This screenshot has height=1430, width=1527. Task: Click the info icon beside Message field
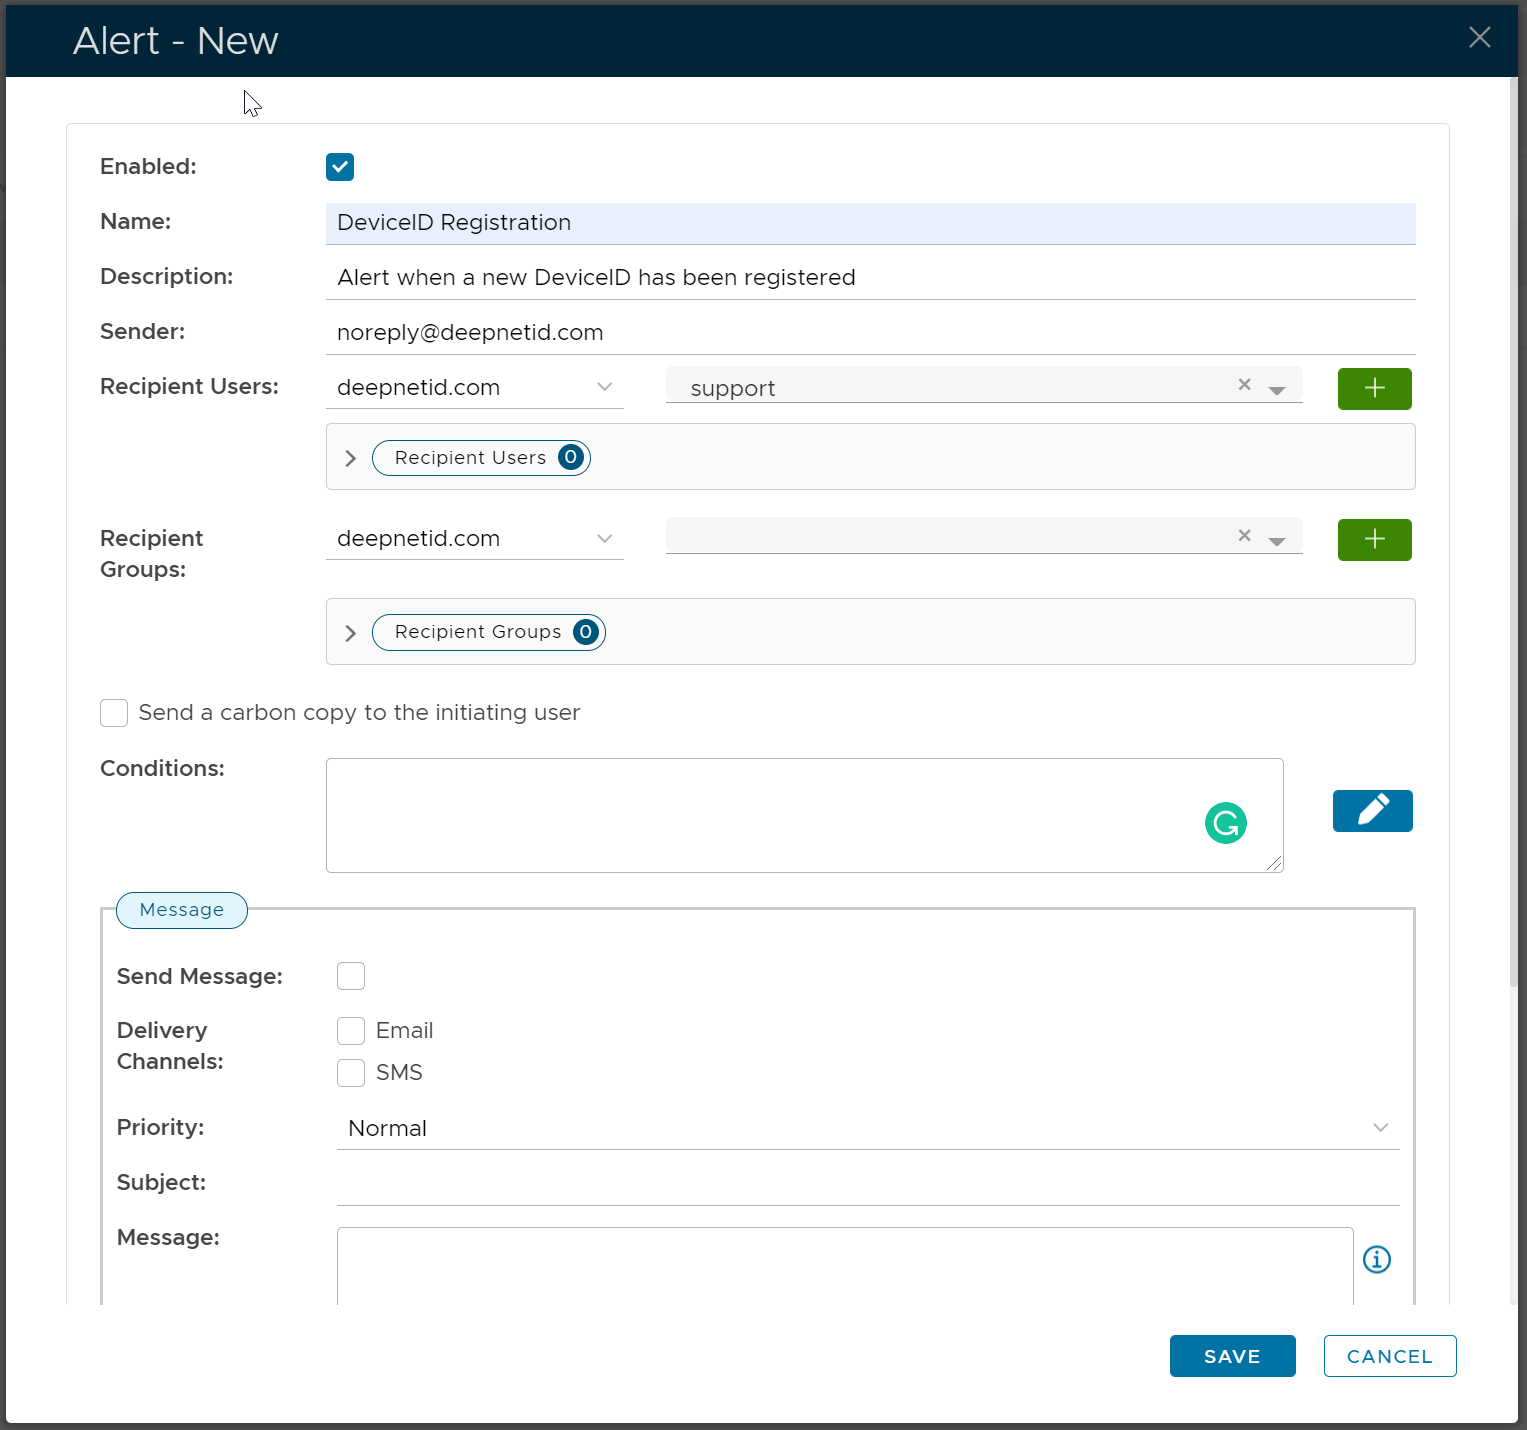pyautogui.click(x=1377, y=1260)
